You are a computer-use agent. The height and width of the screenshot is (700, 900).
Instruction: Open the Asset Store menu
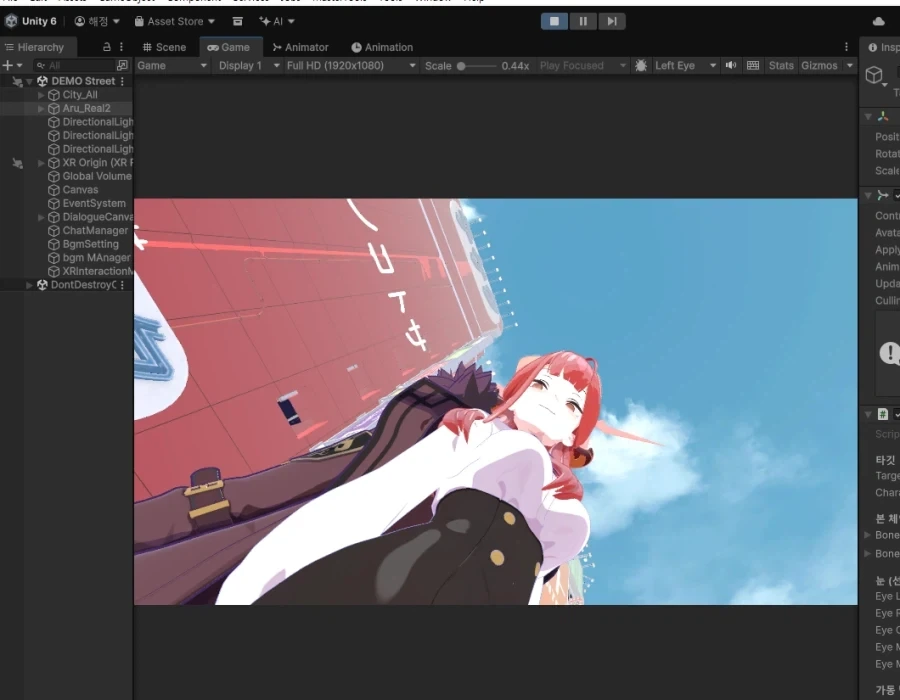174,21
